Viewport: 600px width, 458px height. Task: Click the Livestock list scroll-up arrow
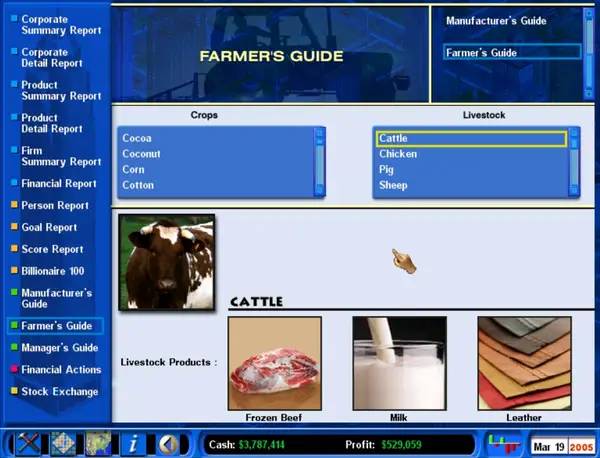(574, 132)
